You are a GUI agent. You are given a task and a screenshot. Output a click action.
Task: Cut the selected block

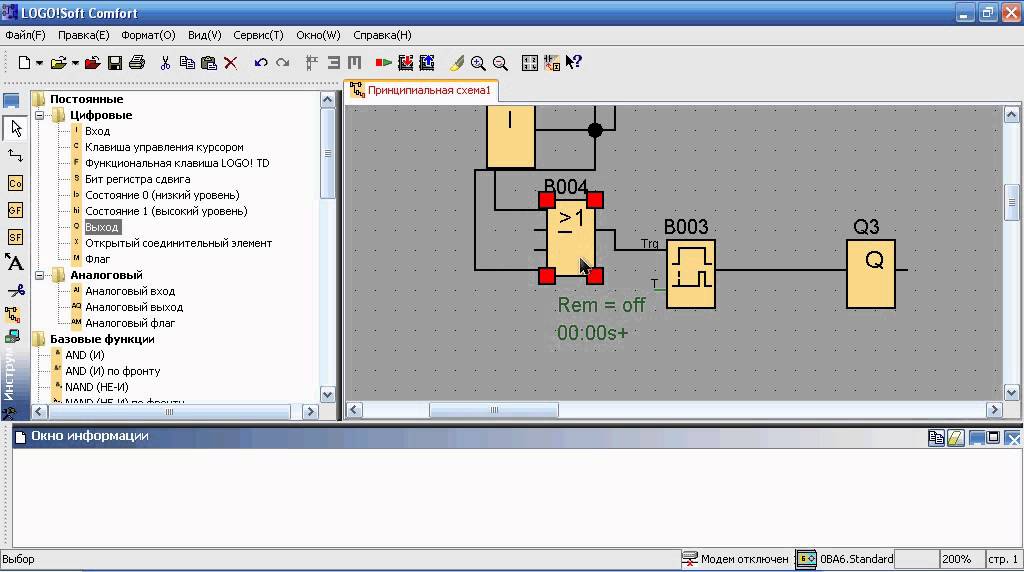(165, 63)
